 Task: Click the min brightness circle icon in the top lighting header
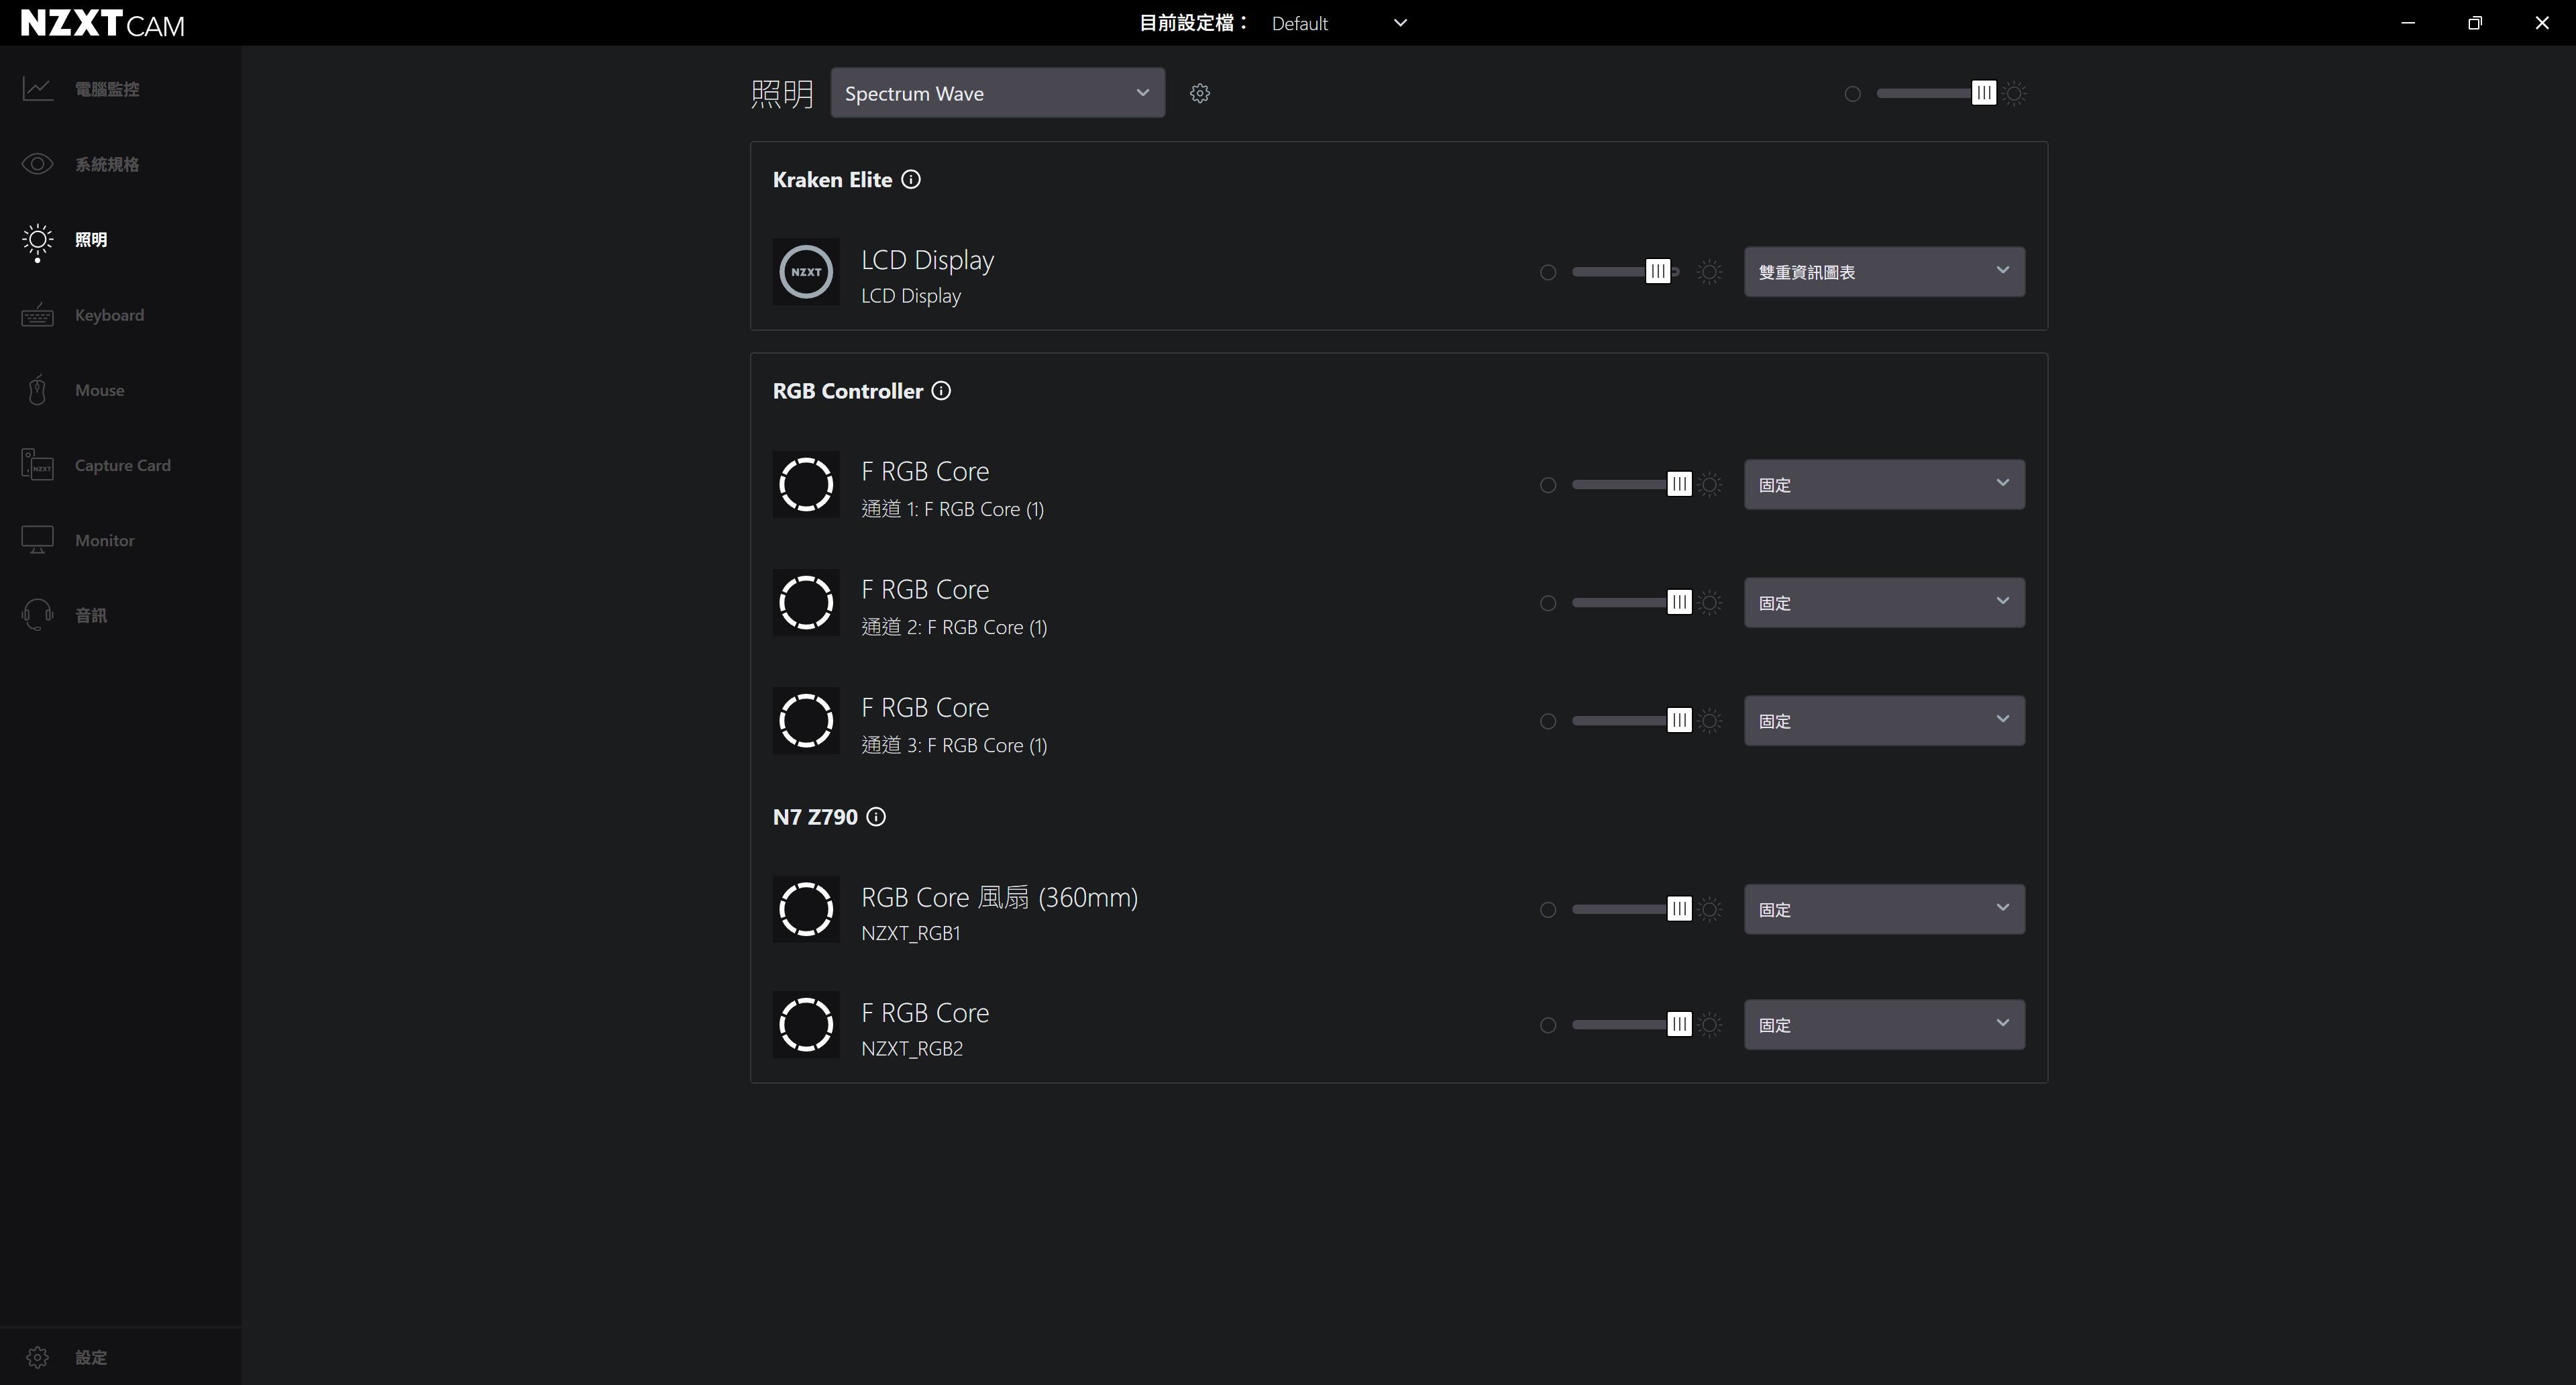[x=1853, y=93]
